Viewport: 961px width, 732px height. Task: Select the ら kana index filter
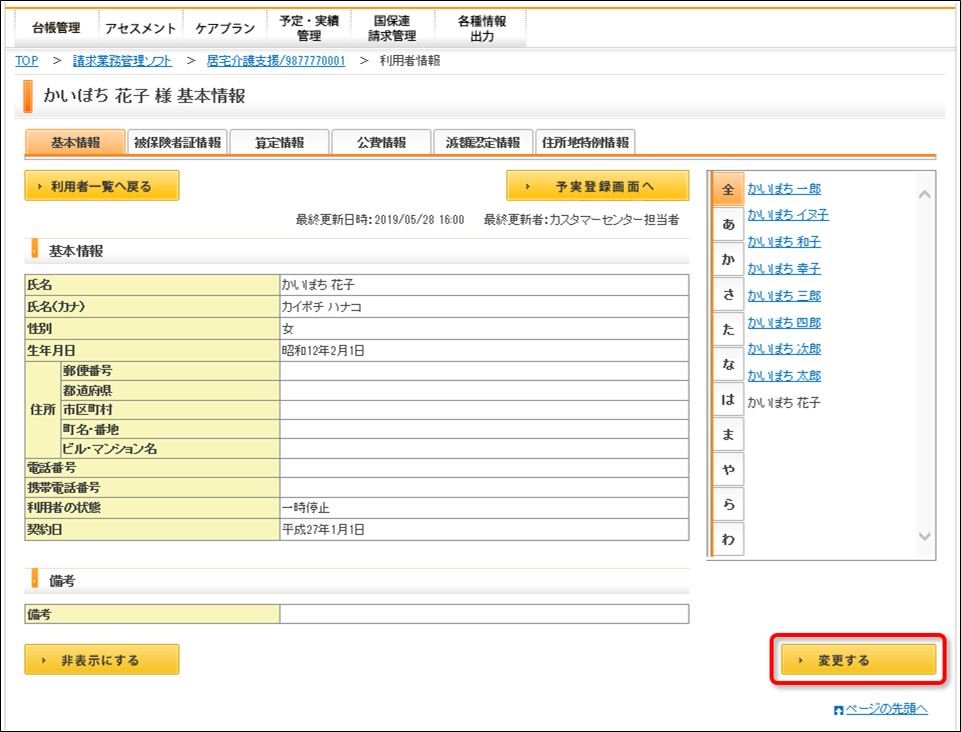tap(728, 504)
